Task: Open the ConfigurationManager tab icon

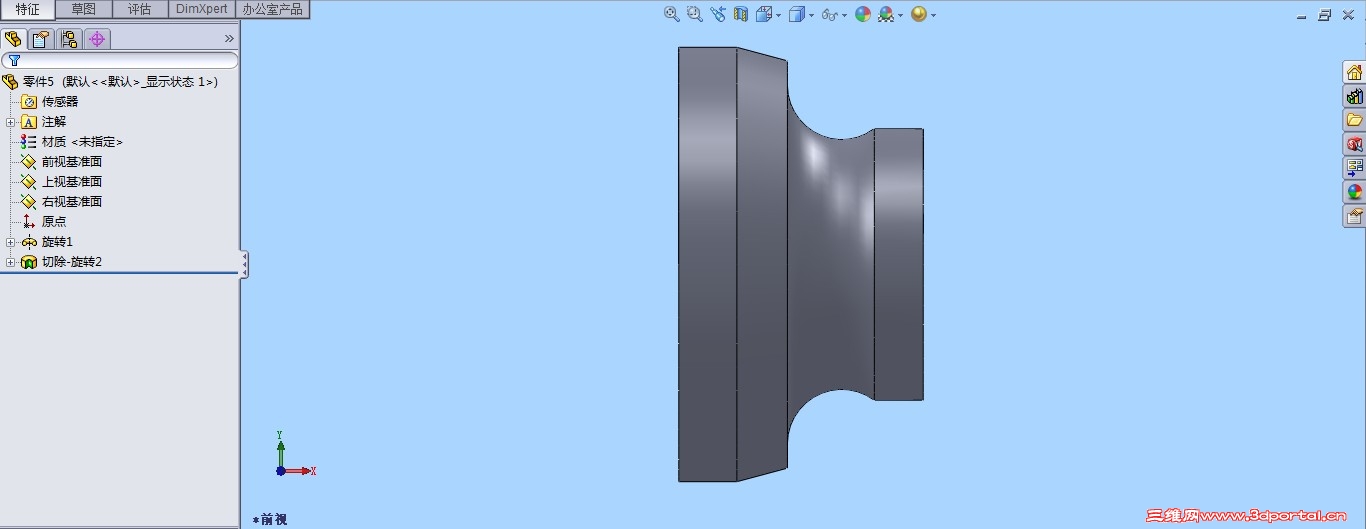Action: tap(69, 39)
